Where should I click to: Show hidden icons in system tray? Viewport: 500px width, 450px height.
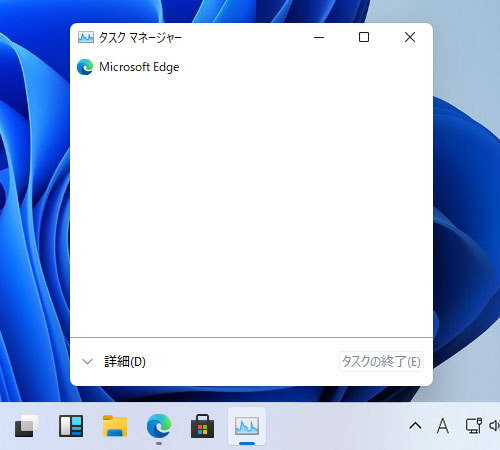(415, 426)
